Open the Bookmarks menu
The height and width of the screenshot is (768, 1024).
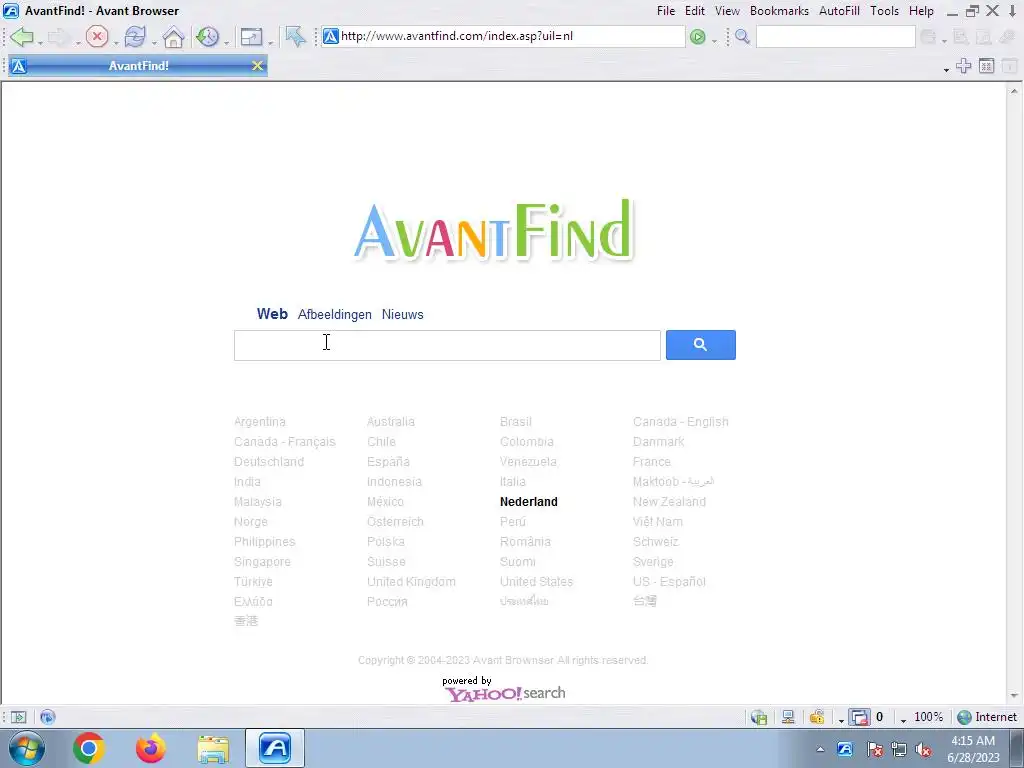779,11
